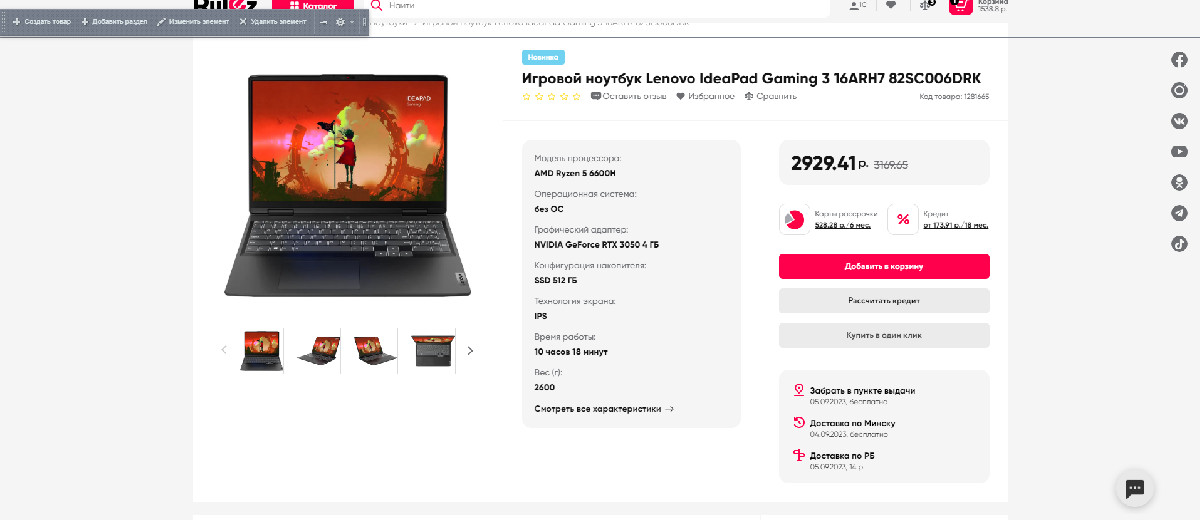Open the TikTok social link icon
The image size is (1200, 520).
coord(1180,244)
